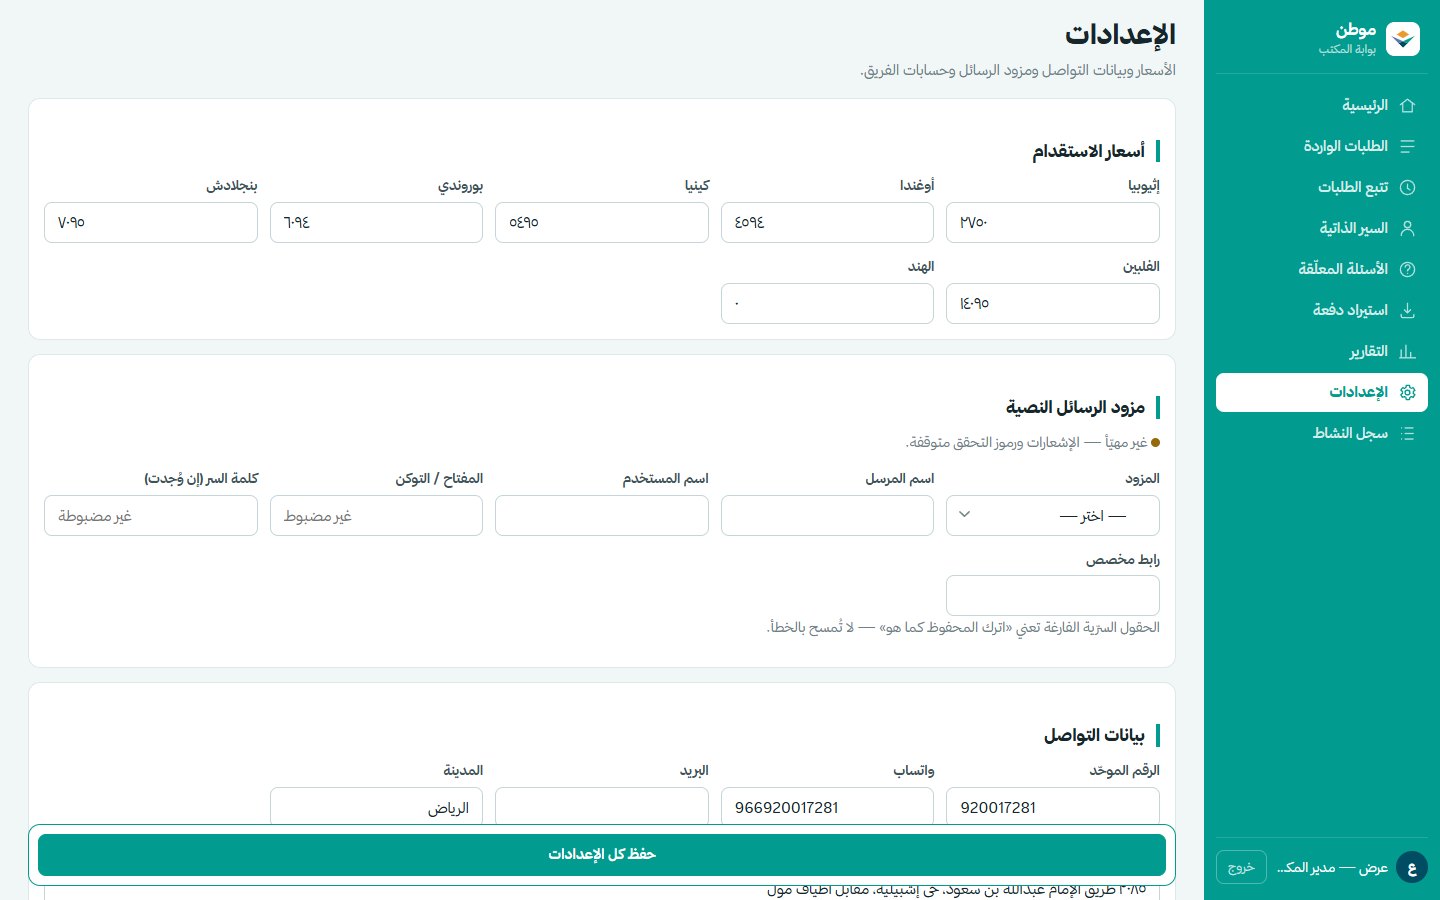Click the clock icon beside تتبع الطلبات
The image size is (1440, 900).
(x=1407, y=187)
